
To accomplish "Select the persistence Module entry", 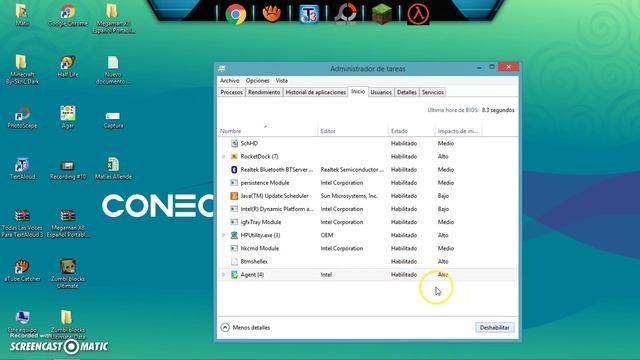I will click(x=368, y=182).
